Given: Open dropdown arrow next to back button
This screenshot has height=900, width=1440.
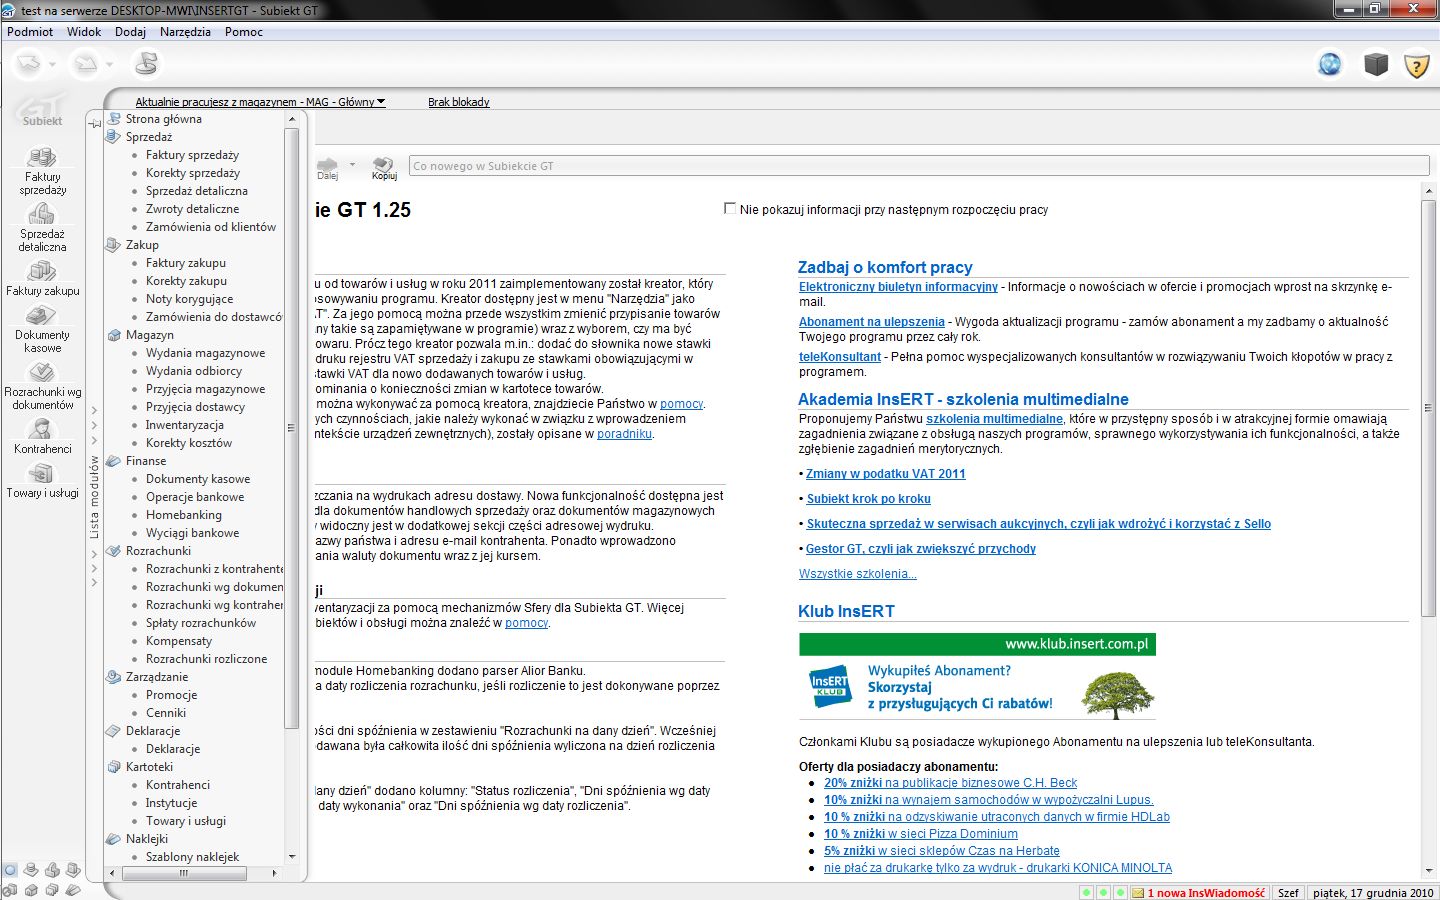Looking at the screenshot, I should (51, 66).
